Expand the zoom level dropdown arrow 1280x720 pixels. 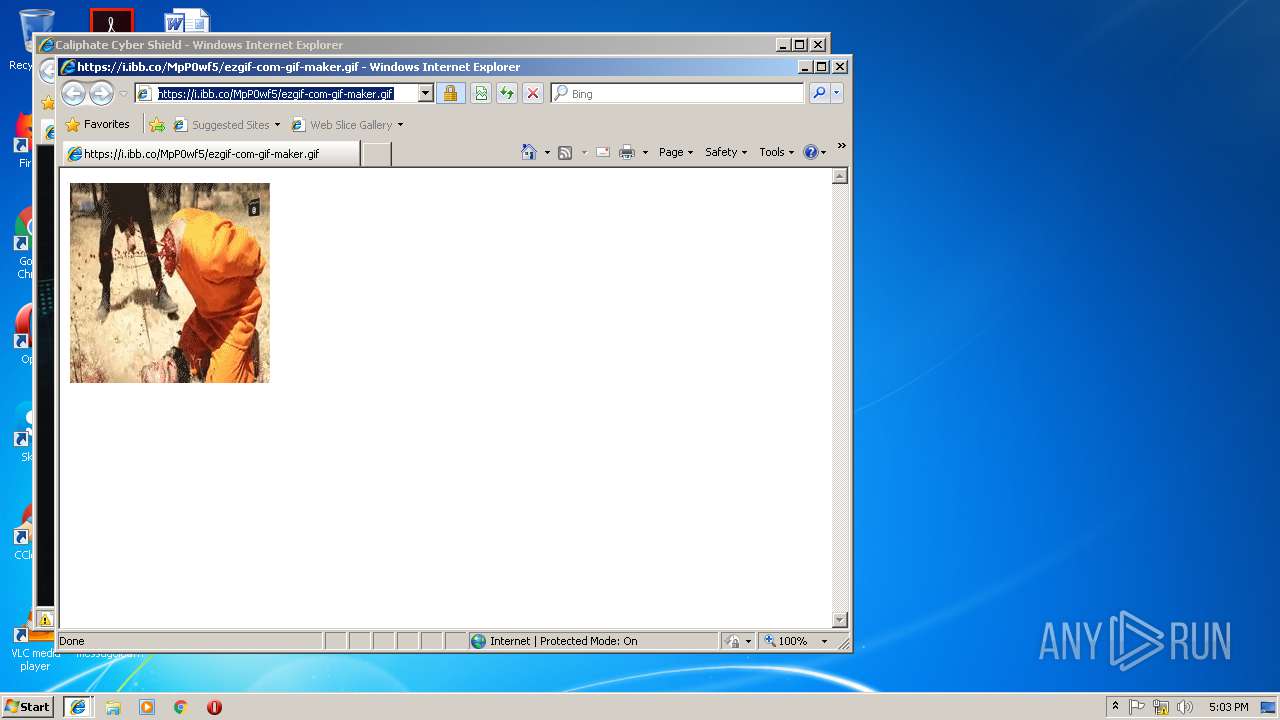coord(825,641)
